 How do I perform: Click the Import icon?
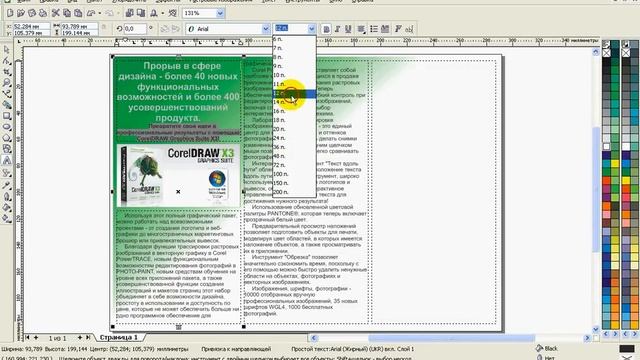[x=129, y=13]
